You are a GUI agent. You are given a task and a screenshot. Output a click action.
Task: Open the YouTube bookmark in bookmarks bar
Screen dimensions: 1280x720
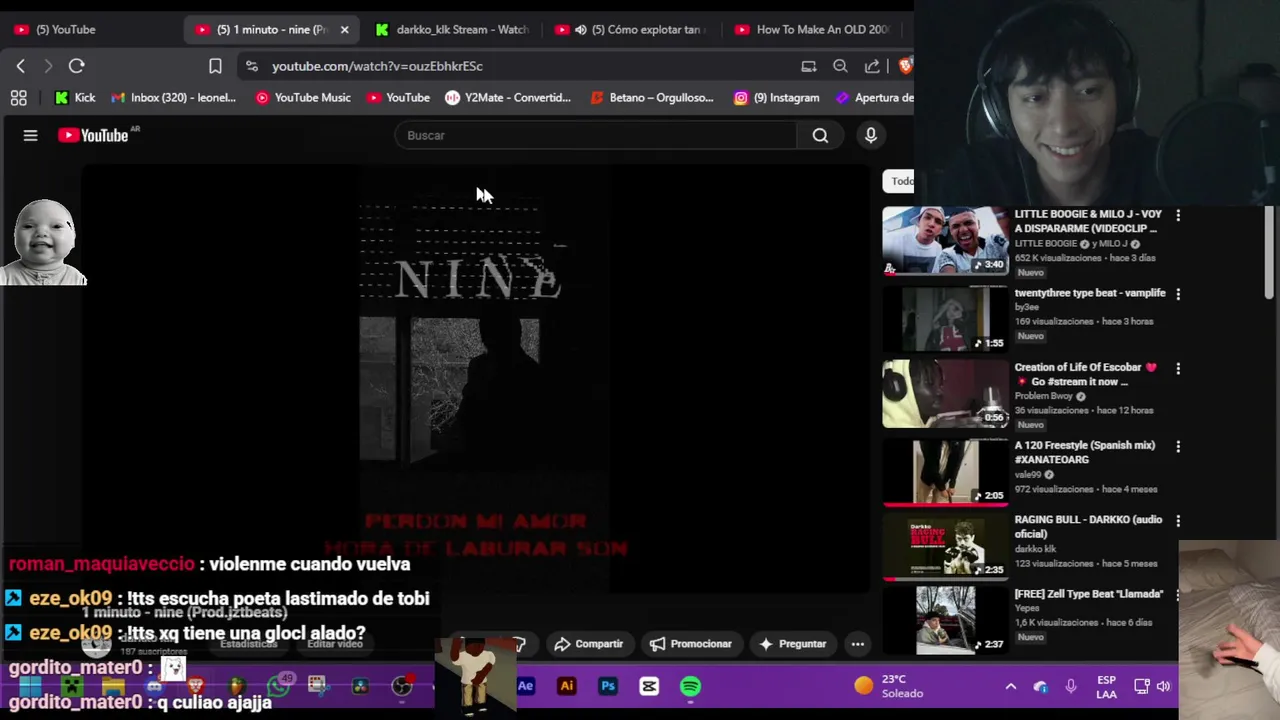(x=398, y=98)
